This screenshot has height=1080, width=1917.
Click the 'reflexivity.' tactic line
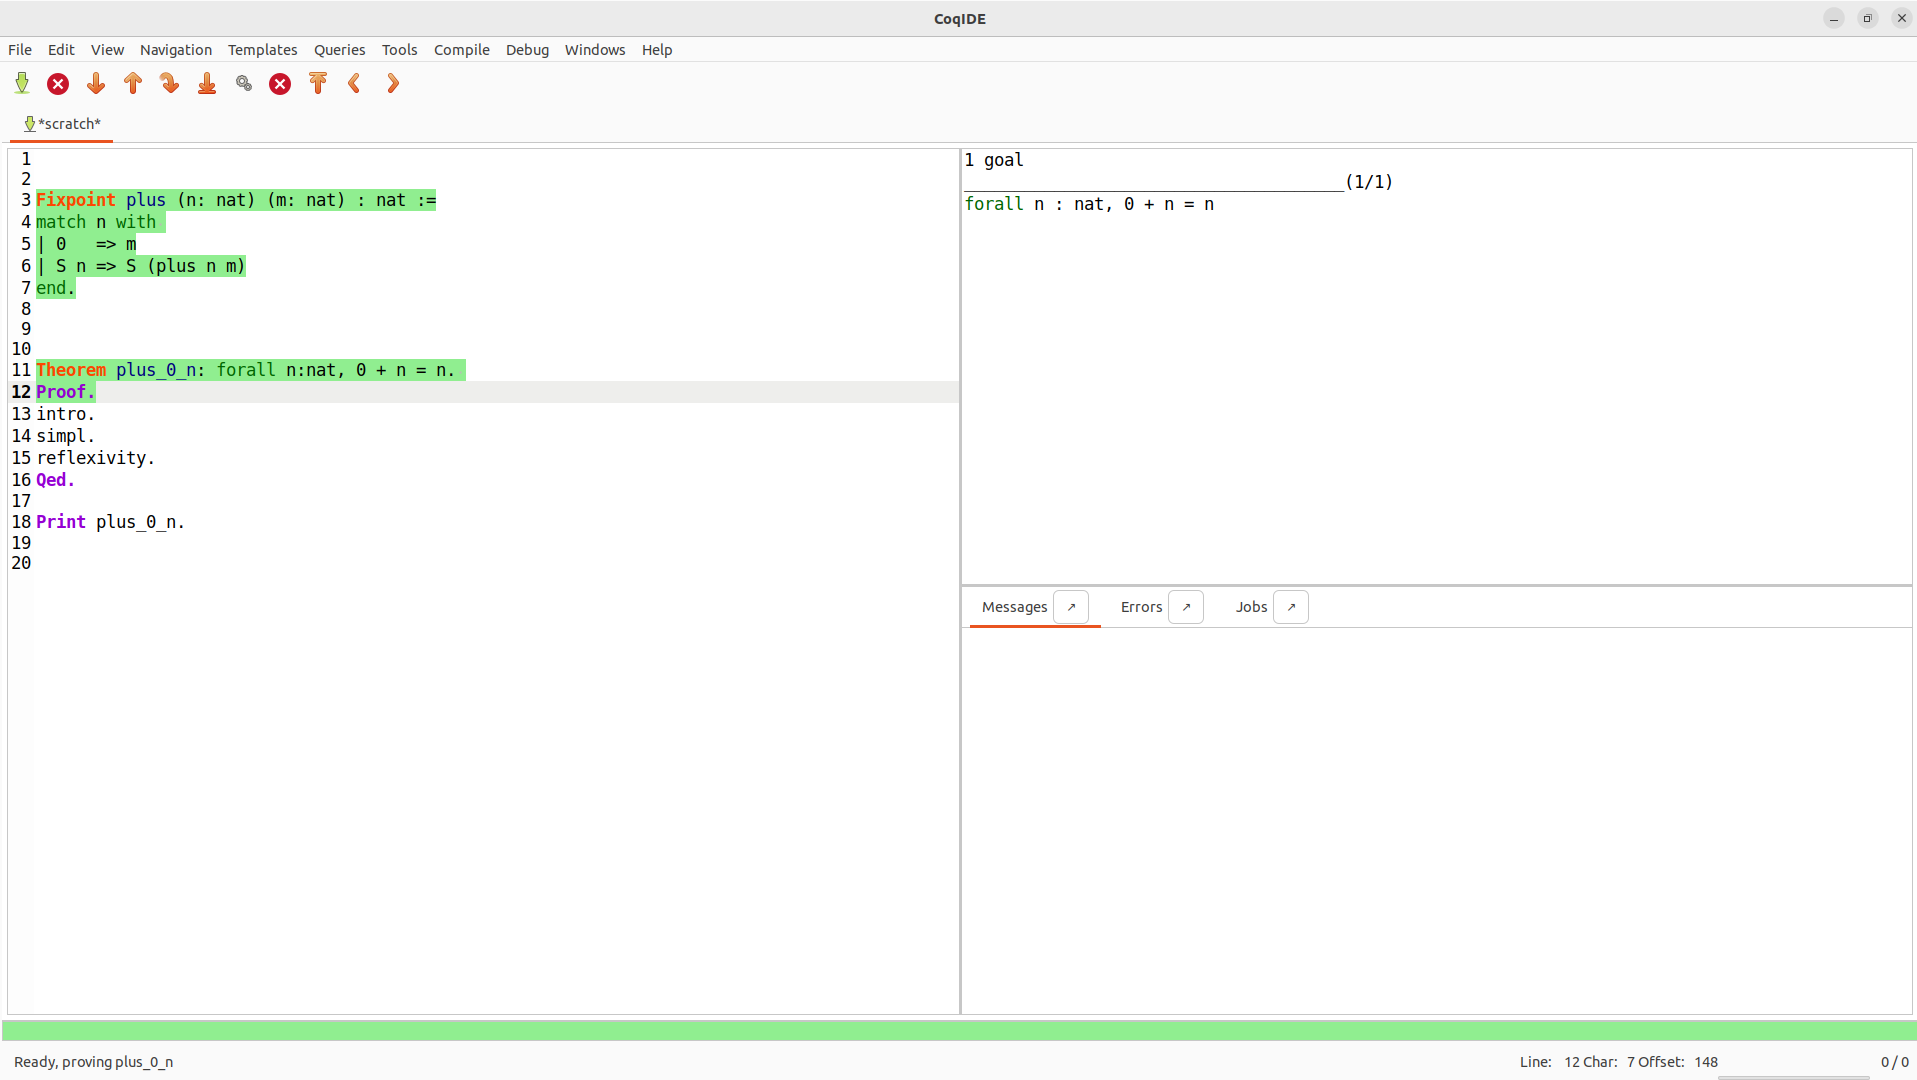tap(96, 458)
